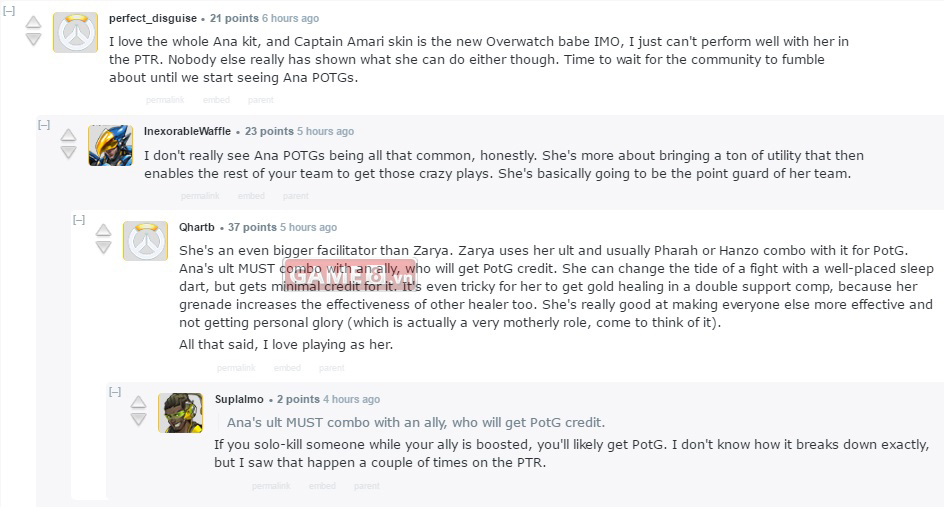Downvote InexorableWaffle's comment
This screenshot has height=507, width=944.
pyautogui.click(x=68, y=152)
